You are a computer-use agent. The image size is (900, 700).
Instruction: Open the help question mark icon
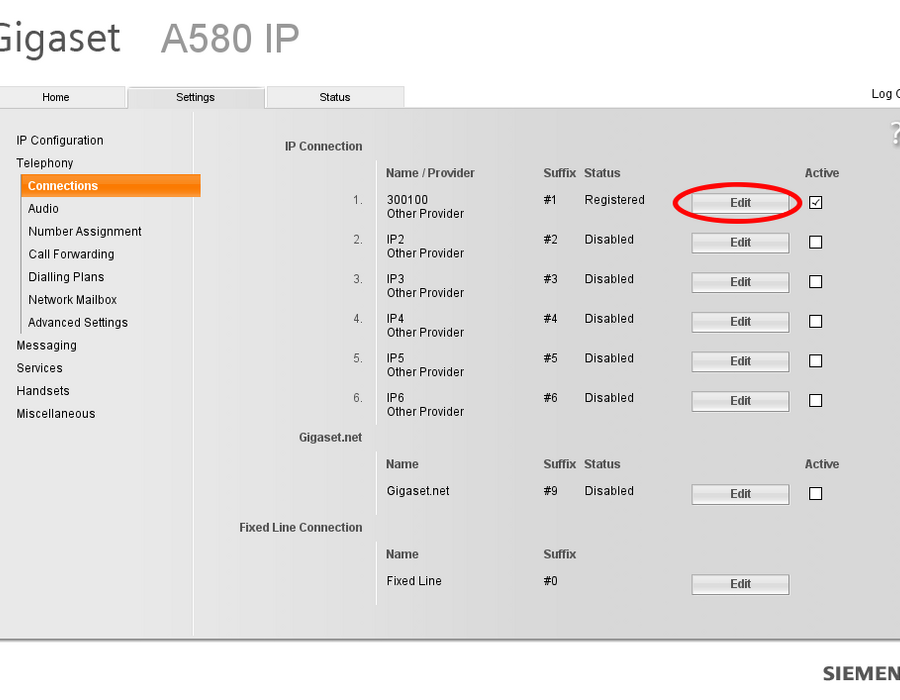895,133
